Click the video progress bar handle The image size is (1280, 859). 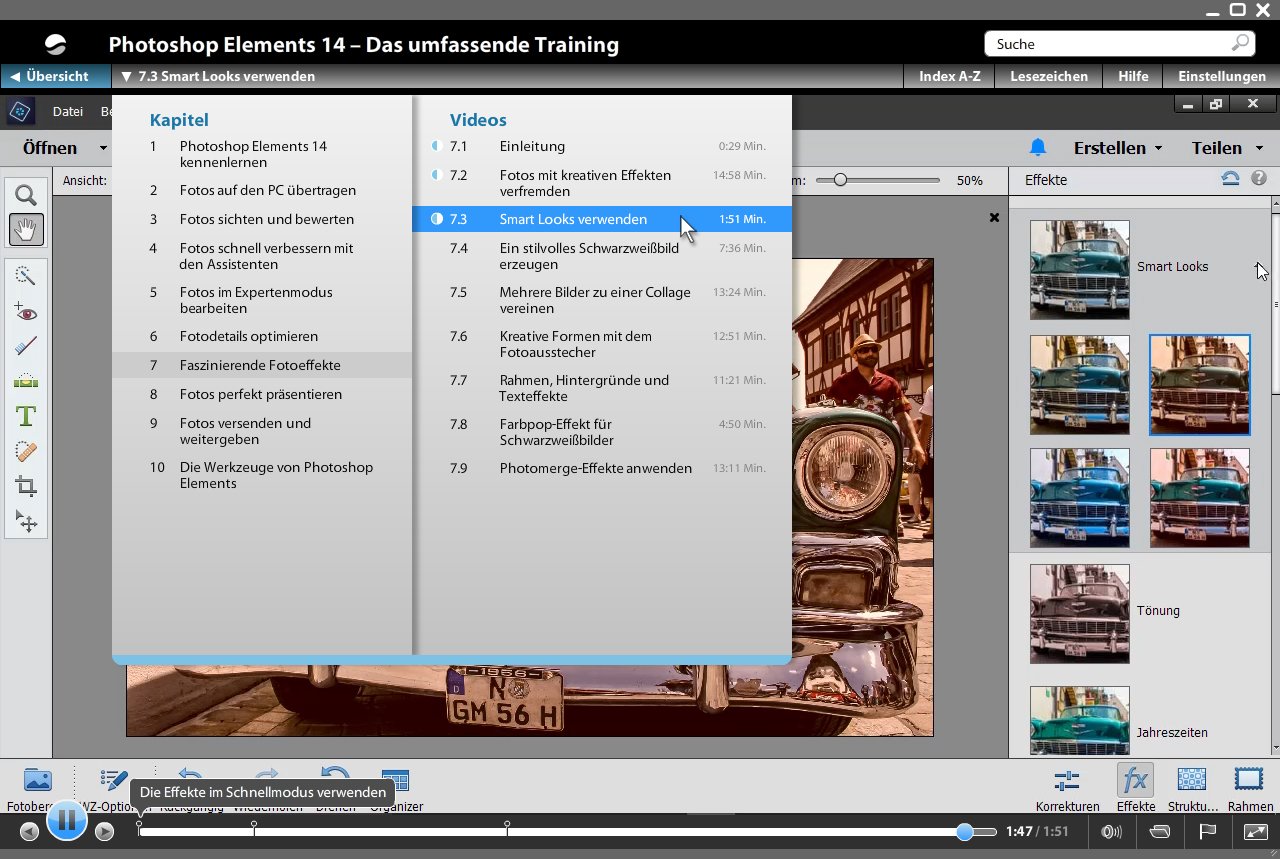point(964,831)
